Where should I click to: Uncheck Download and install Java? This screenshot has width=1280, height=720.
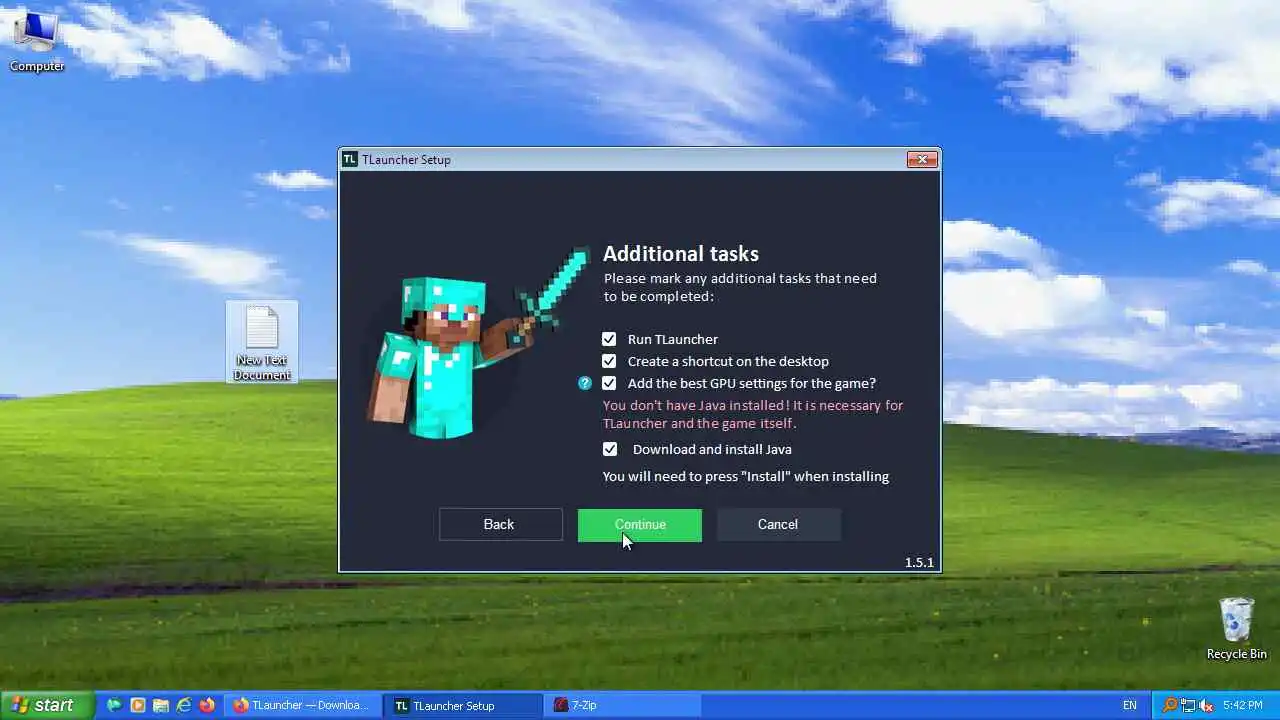[x=609, y=449]
